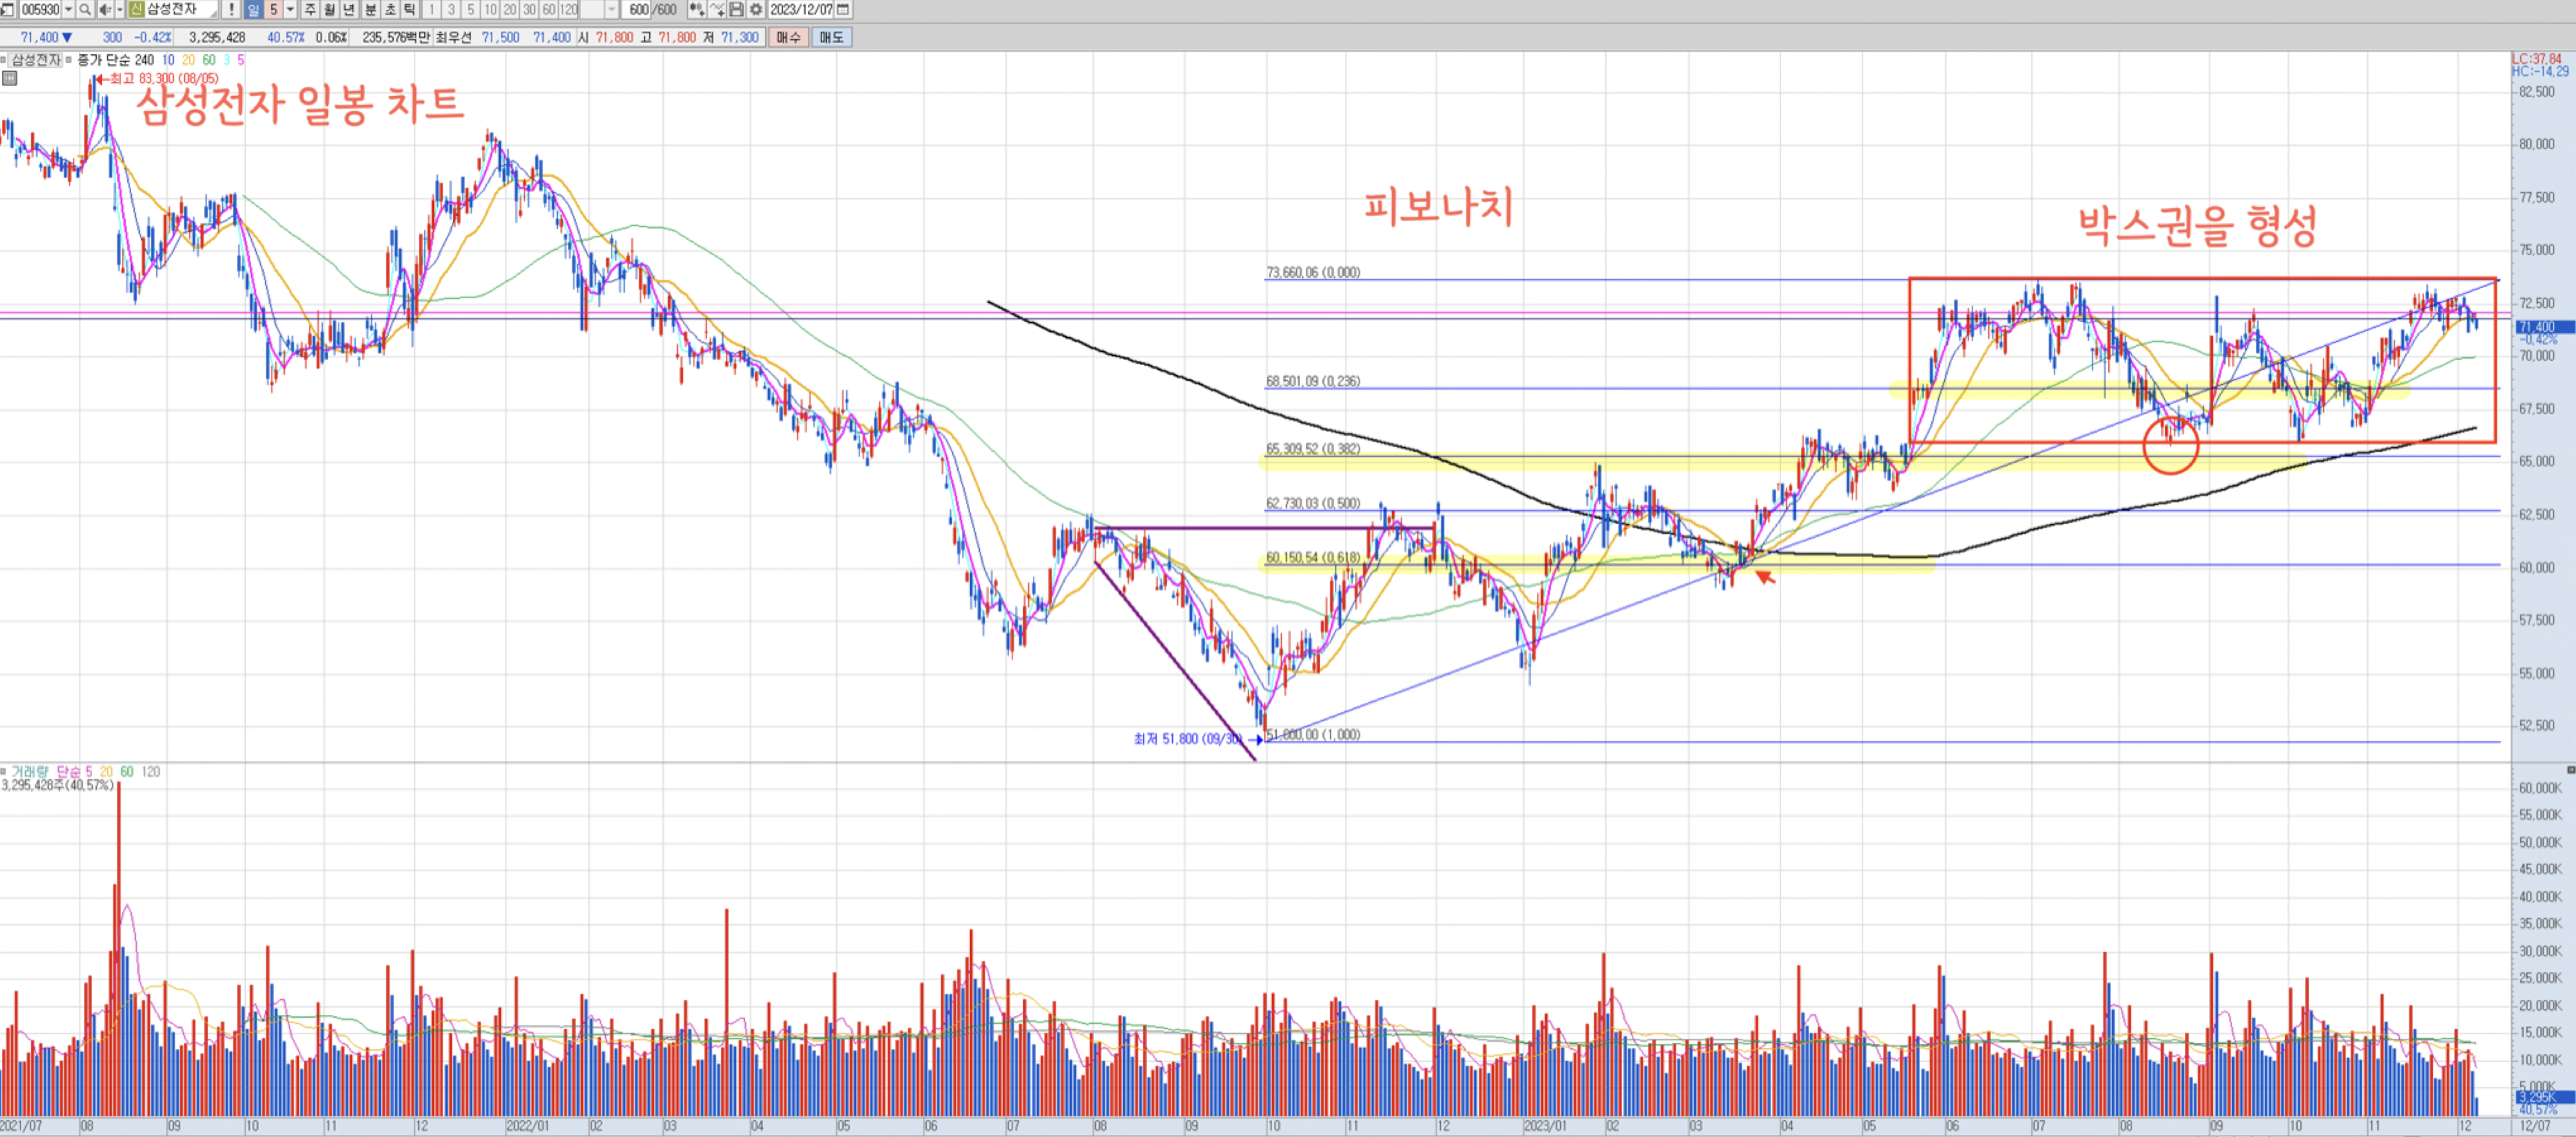Open the calendar date picker icon
Screen dimensions: 2576x1137
pyautogui.click(x=842, y=10)
